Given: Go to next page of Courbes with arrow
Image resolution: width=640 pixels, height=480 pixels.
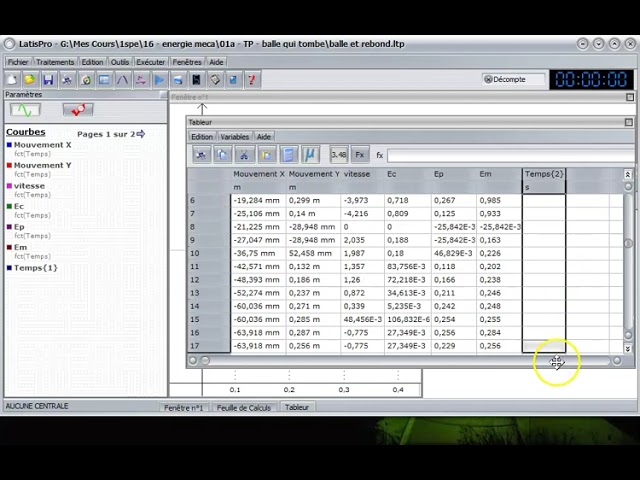Looking at the screenshot, I should [x=141, y=134].
